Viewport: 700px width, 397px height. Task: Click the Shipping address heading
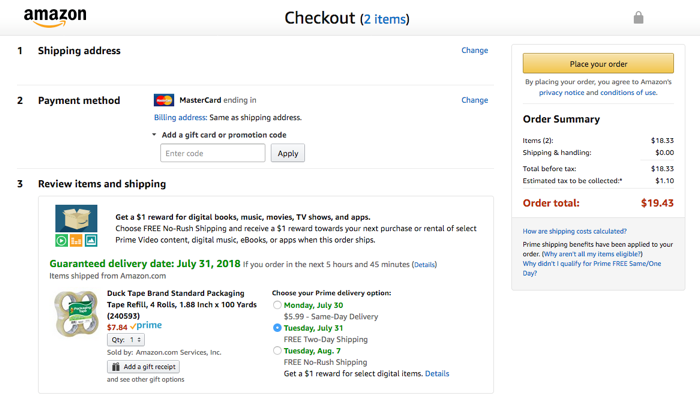[x=79, y=51]
